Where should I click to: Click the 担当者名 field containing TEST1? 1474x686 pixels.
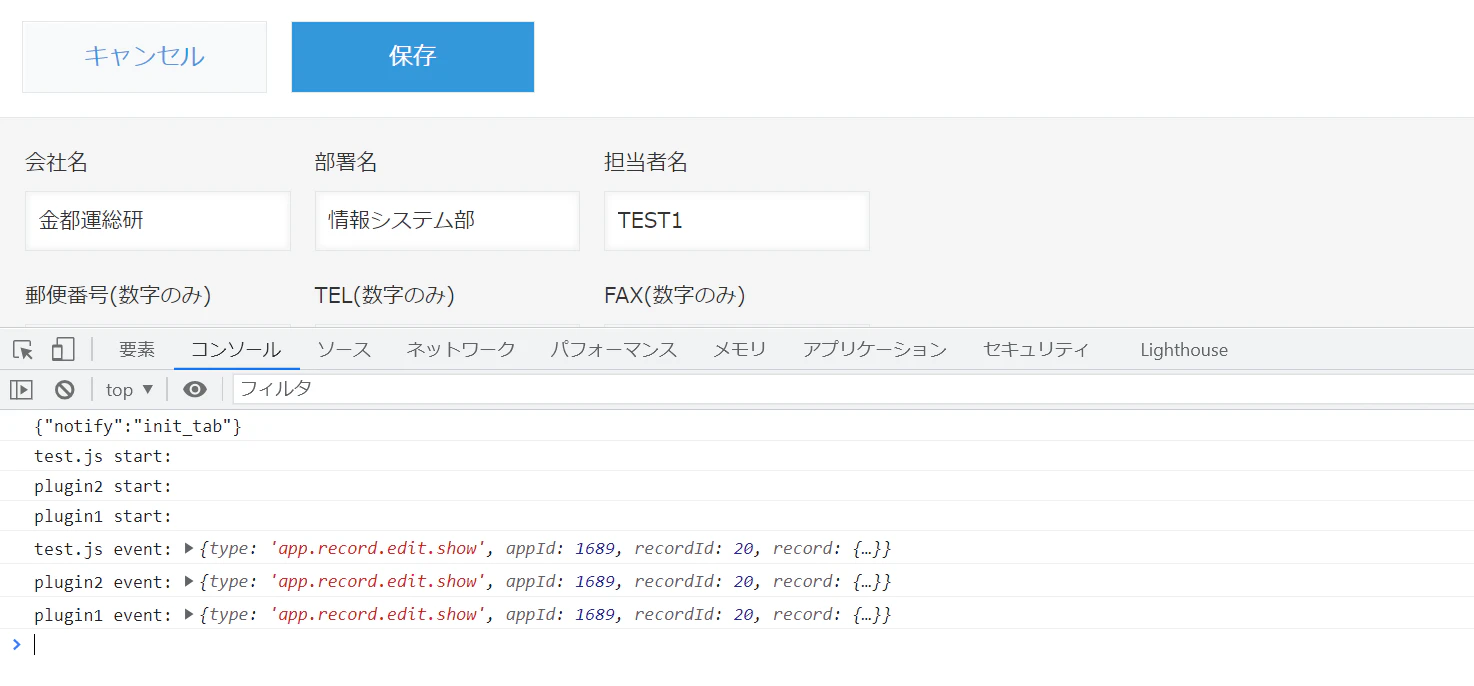(x=737, y=221)
